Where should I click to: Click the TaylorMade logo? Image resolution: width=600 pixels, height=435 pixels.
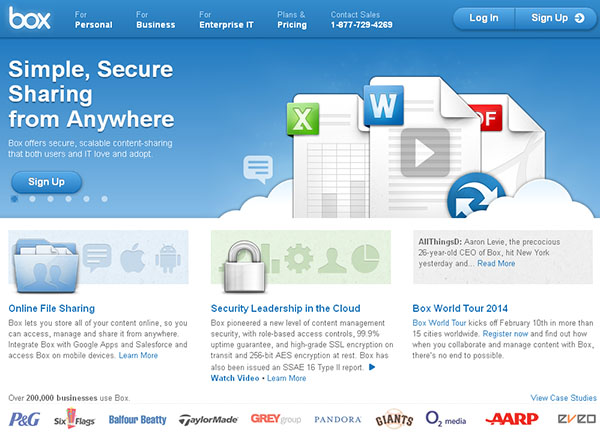tap(209, 420)
